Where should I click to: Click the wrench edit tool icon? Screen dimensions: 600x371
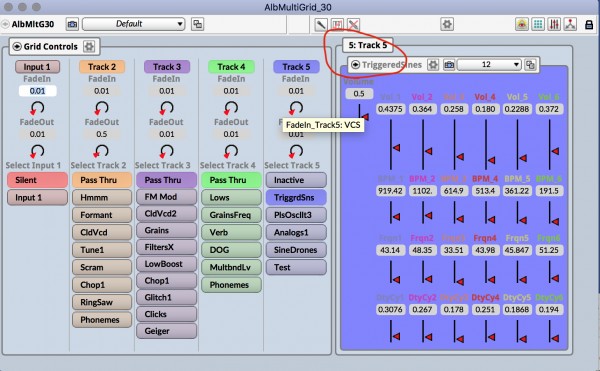[321, 24]
